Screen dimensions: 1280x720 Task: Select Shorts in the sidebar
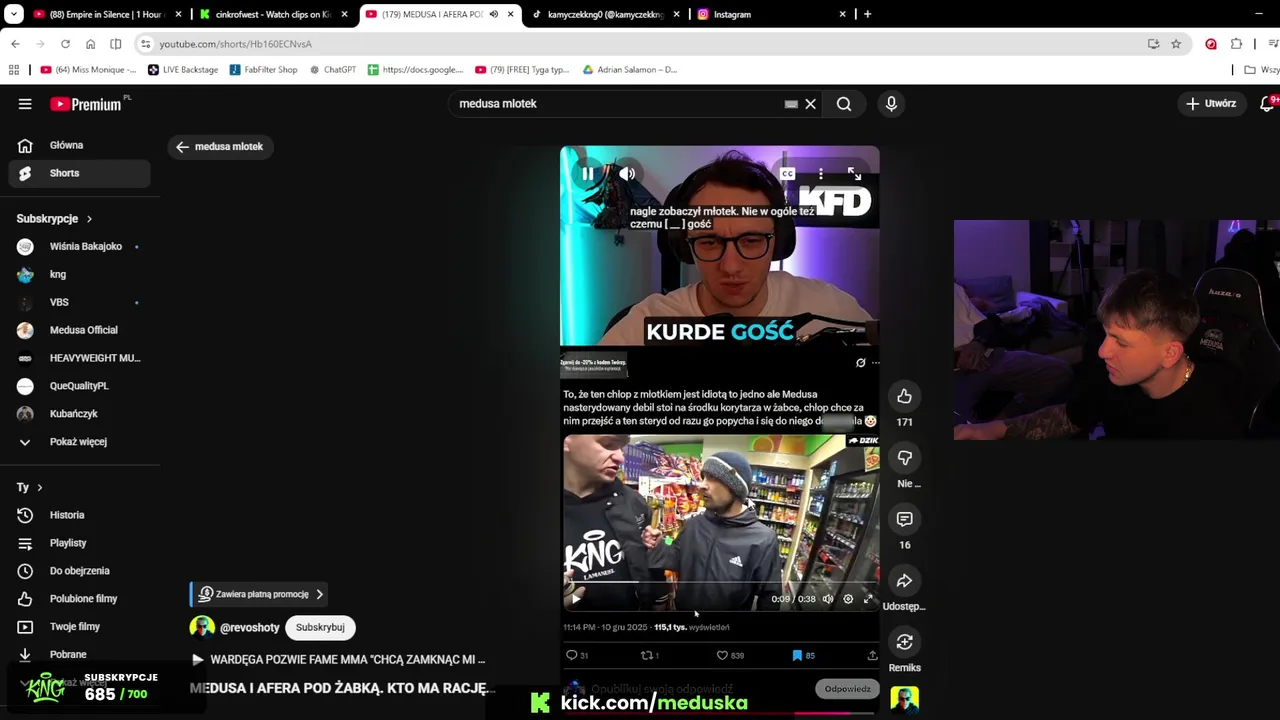tap(80, 173)
